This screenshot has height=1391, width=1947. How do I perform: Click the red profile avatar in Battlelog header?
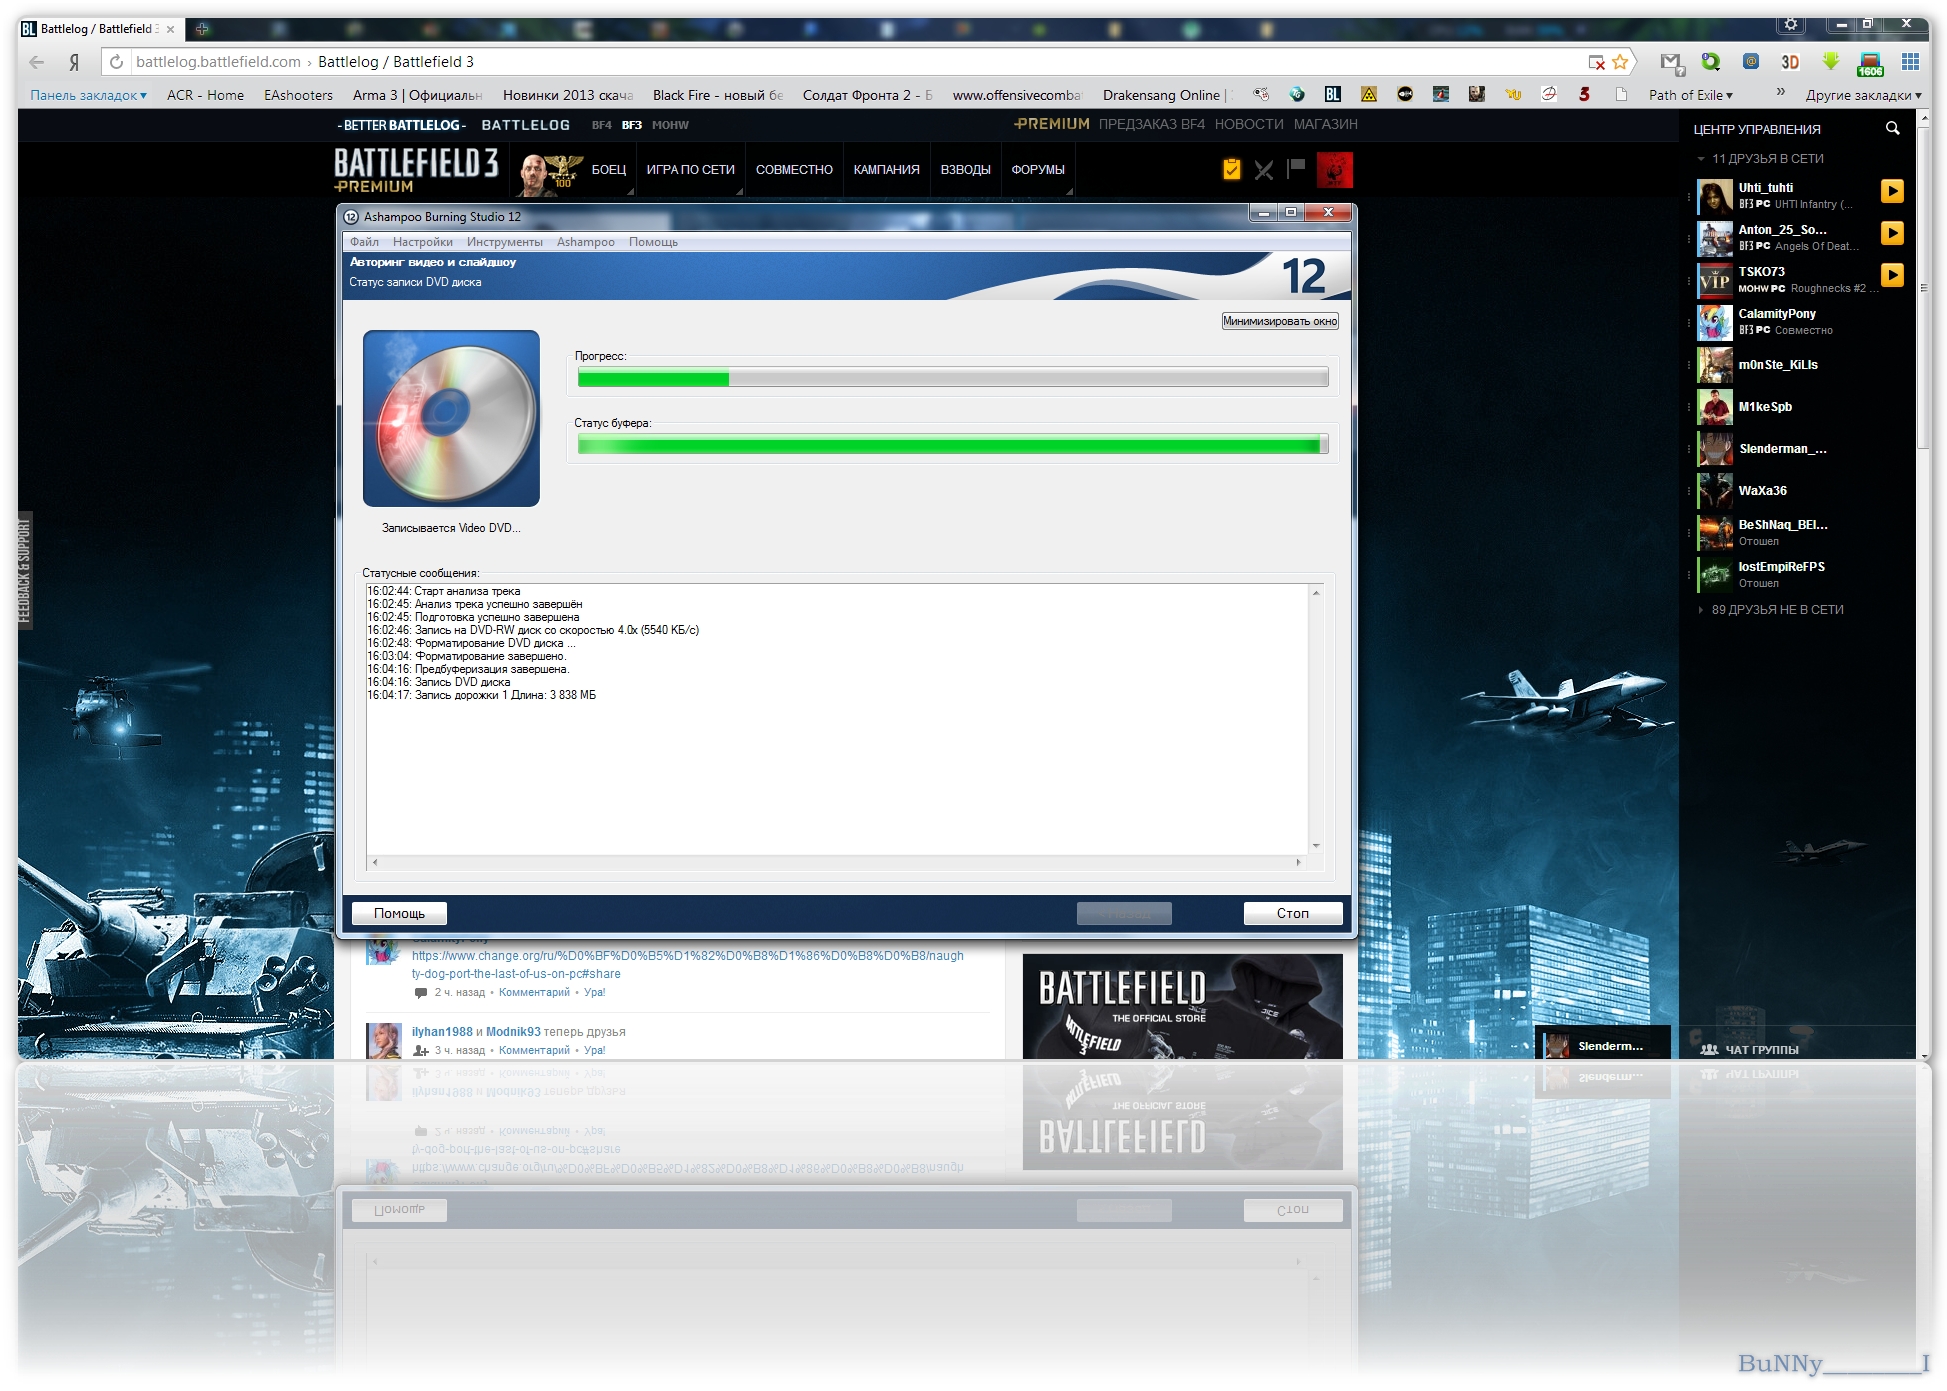(1335, 170)
